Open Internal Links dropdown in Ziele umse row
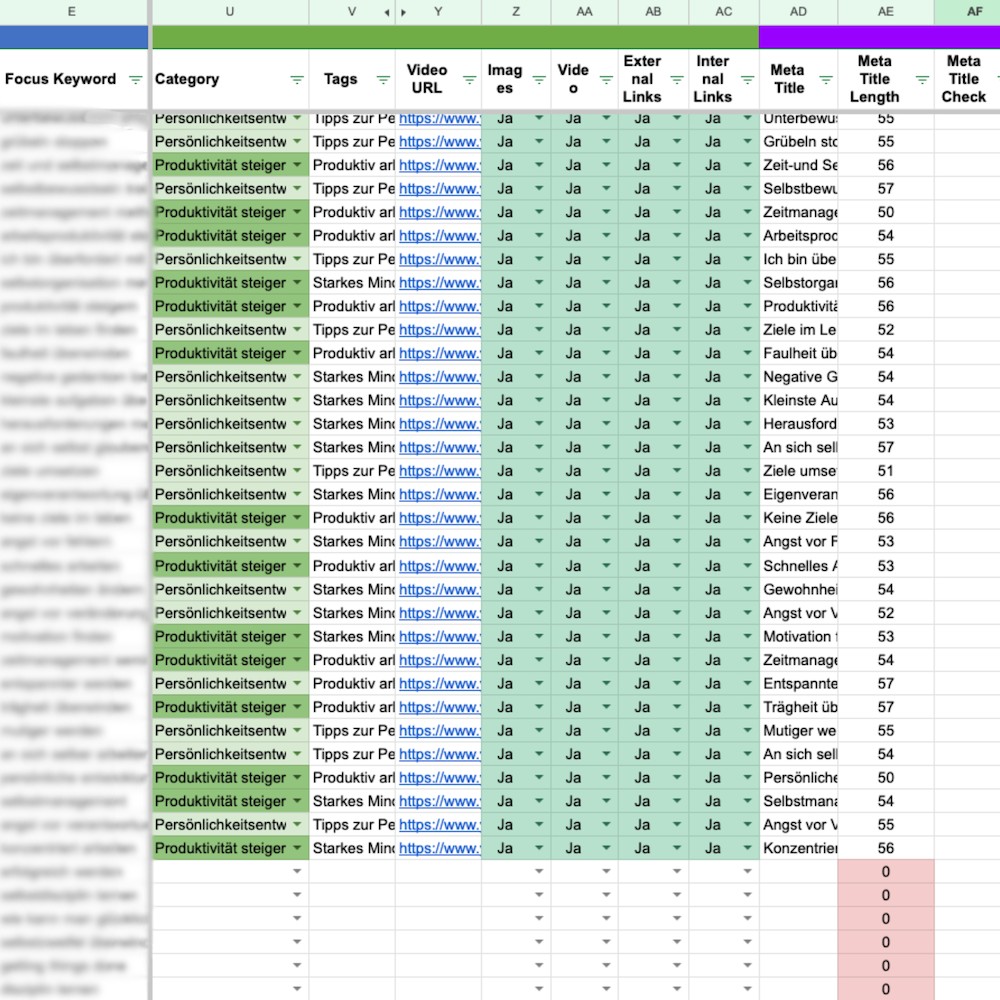 click(x=747, y=471)
